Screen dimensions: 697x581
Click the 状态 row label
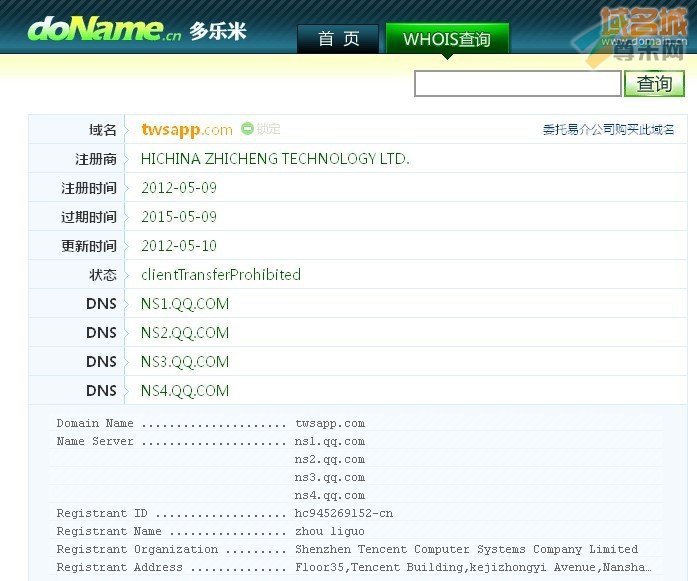click(103, 275)
